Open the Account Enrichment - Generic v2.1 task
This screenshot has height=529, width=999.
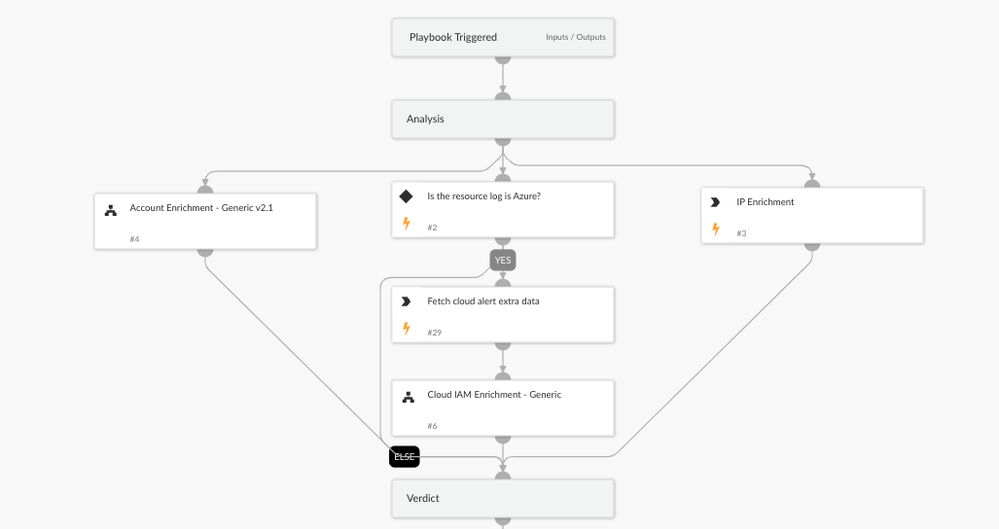(x=201, y=208)
